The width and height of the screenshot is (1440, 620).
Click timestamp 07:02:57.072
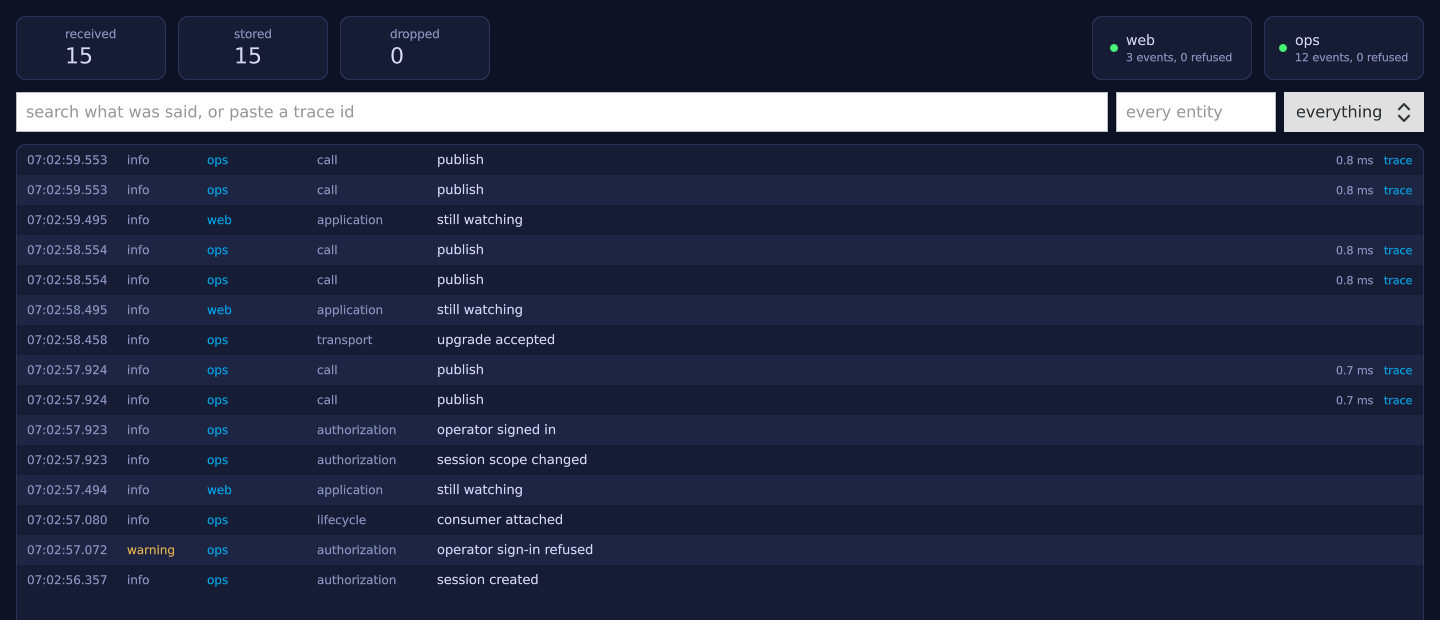point(67,550)
